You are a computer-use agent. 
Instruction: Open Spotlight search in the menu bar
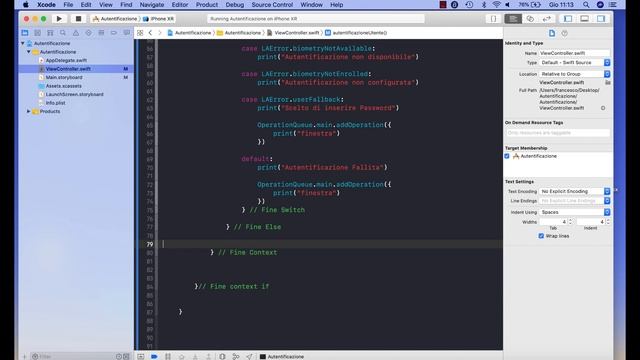point(586,5)
